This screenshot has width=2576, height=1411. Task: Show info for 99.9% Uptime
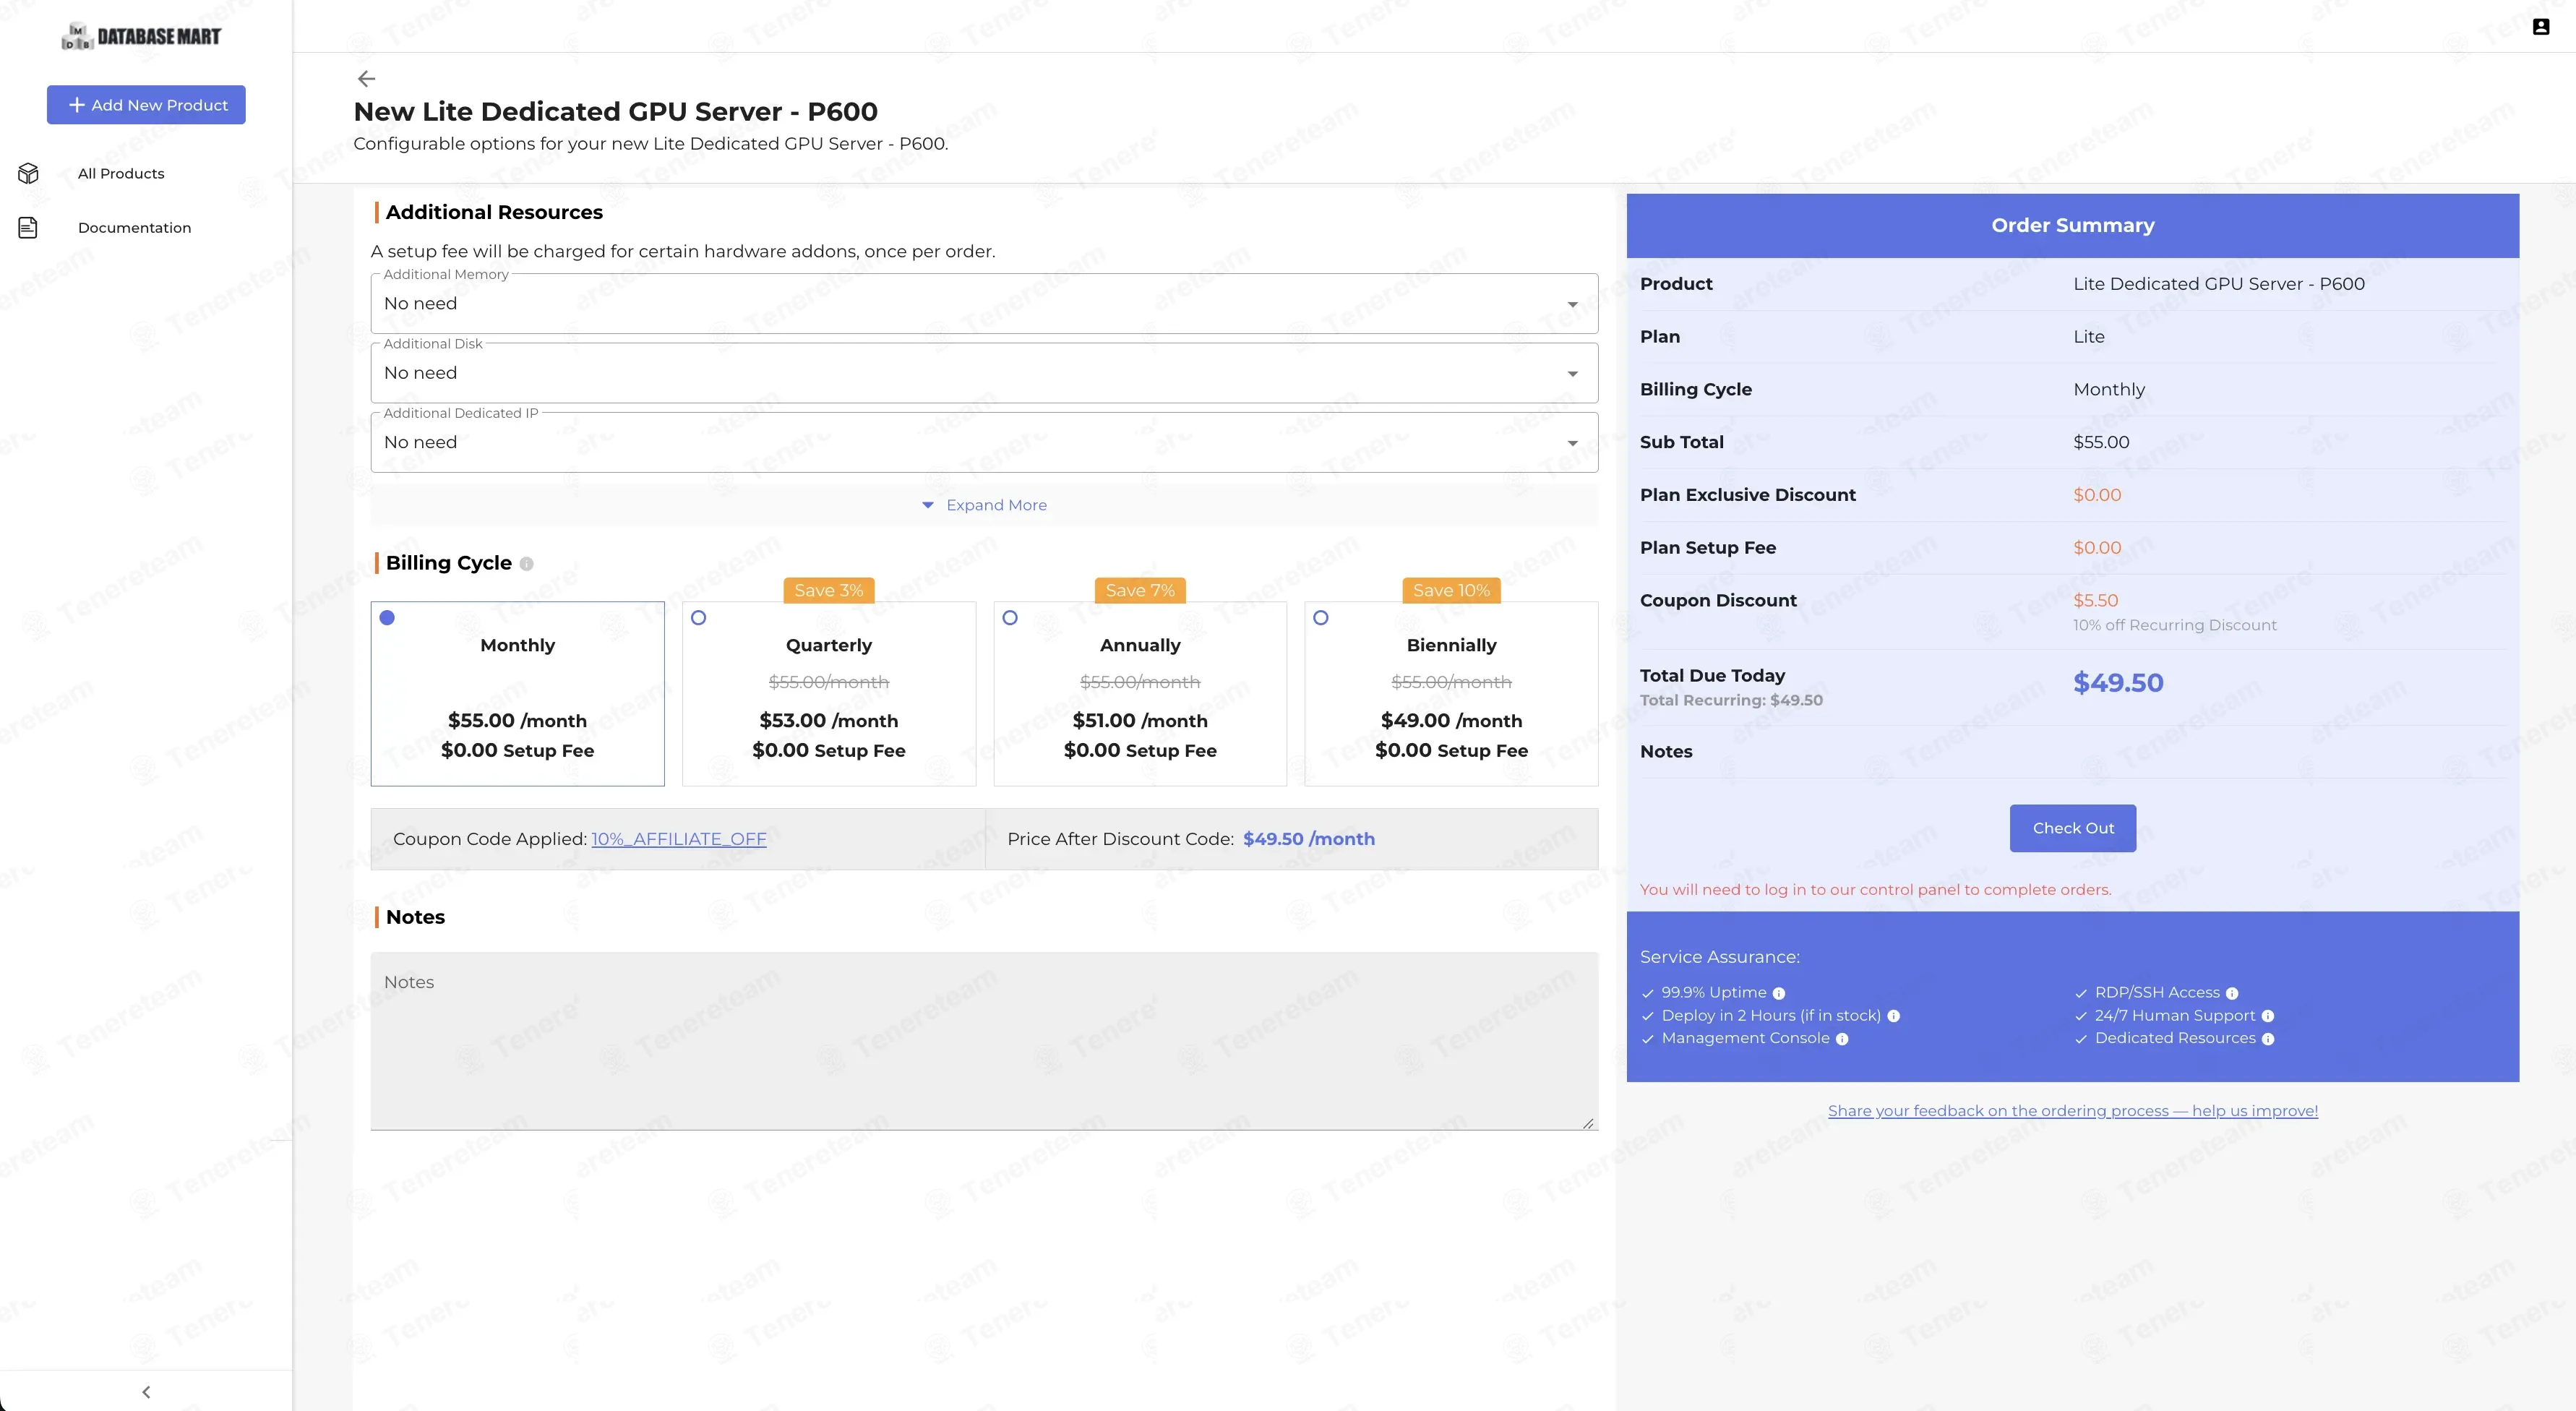pyautogui.click(x=1779, y=994)
